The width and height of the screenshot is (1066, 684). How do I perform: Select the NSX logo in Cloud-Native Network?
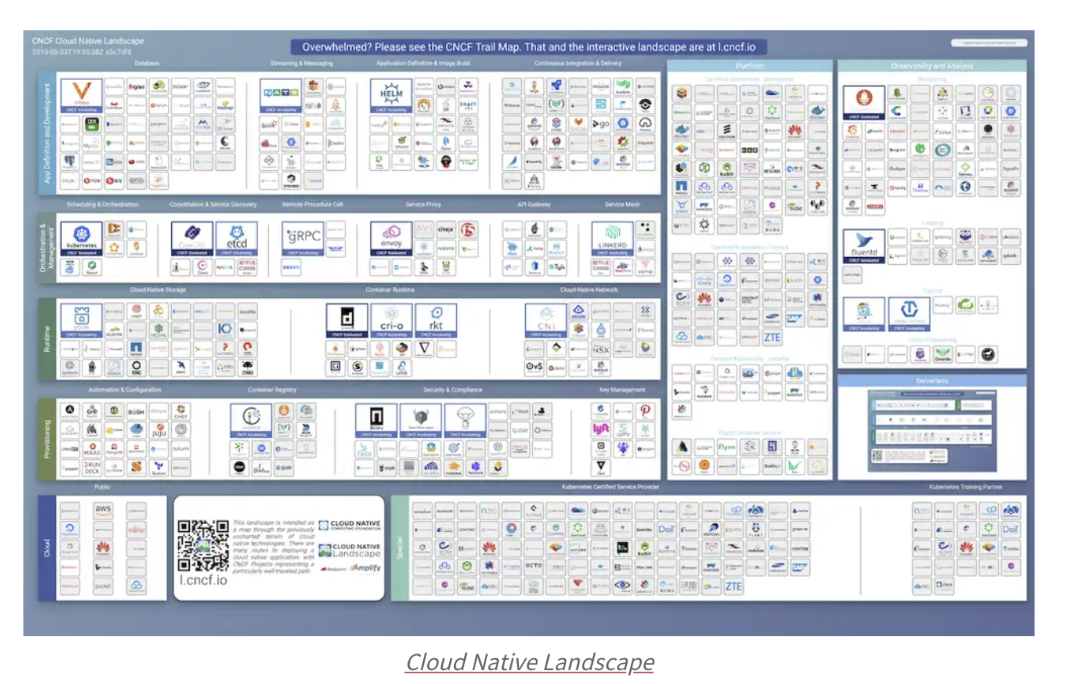point(601,349)
